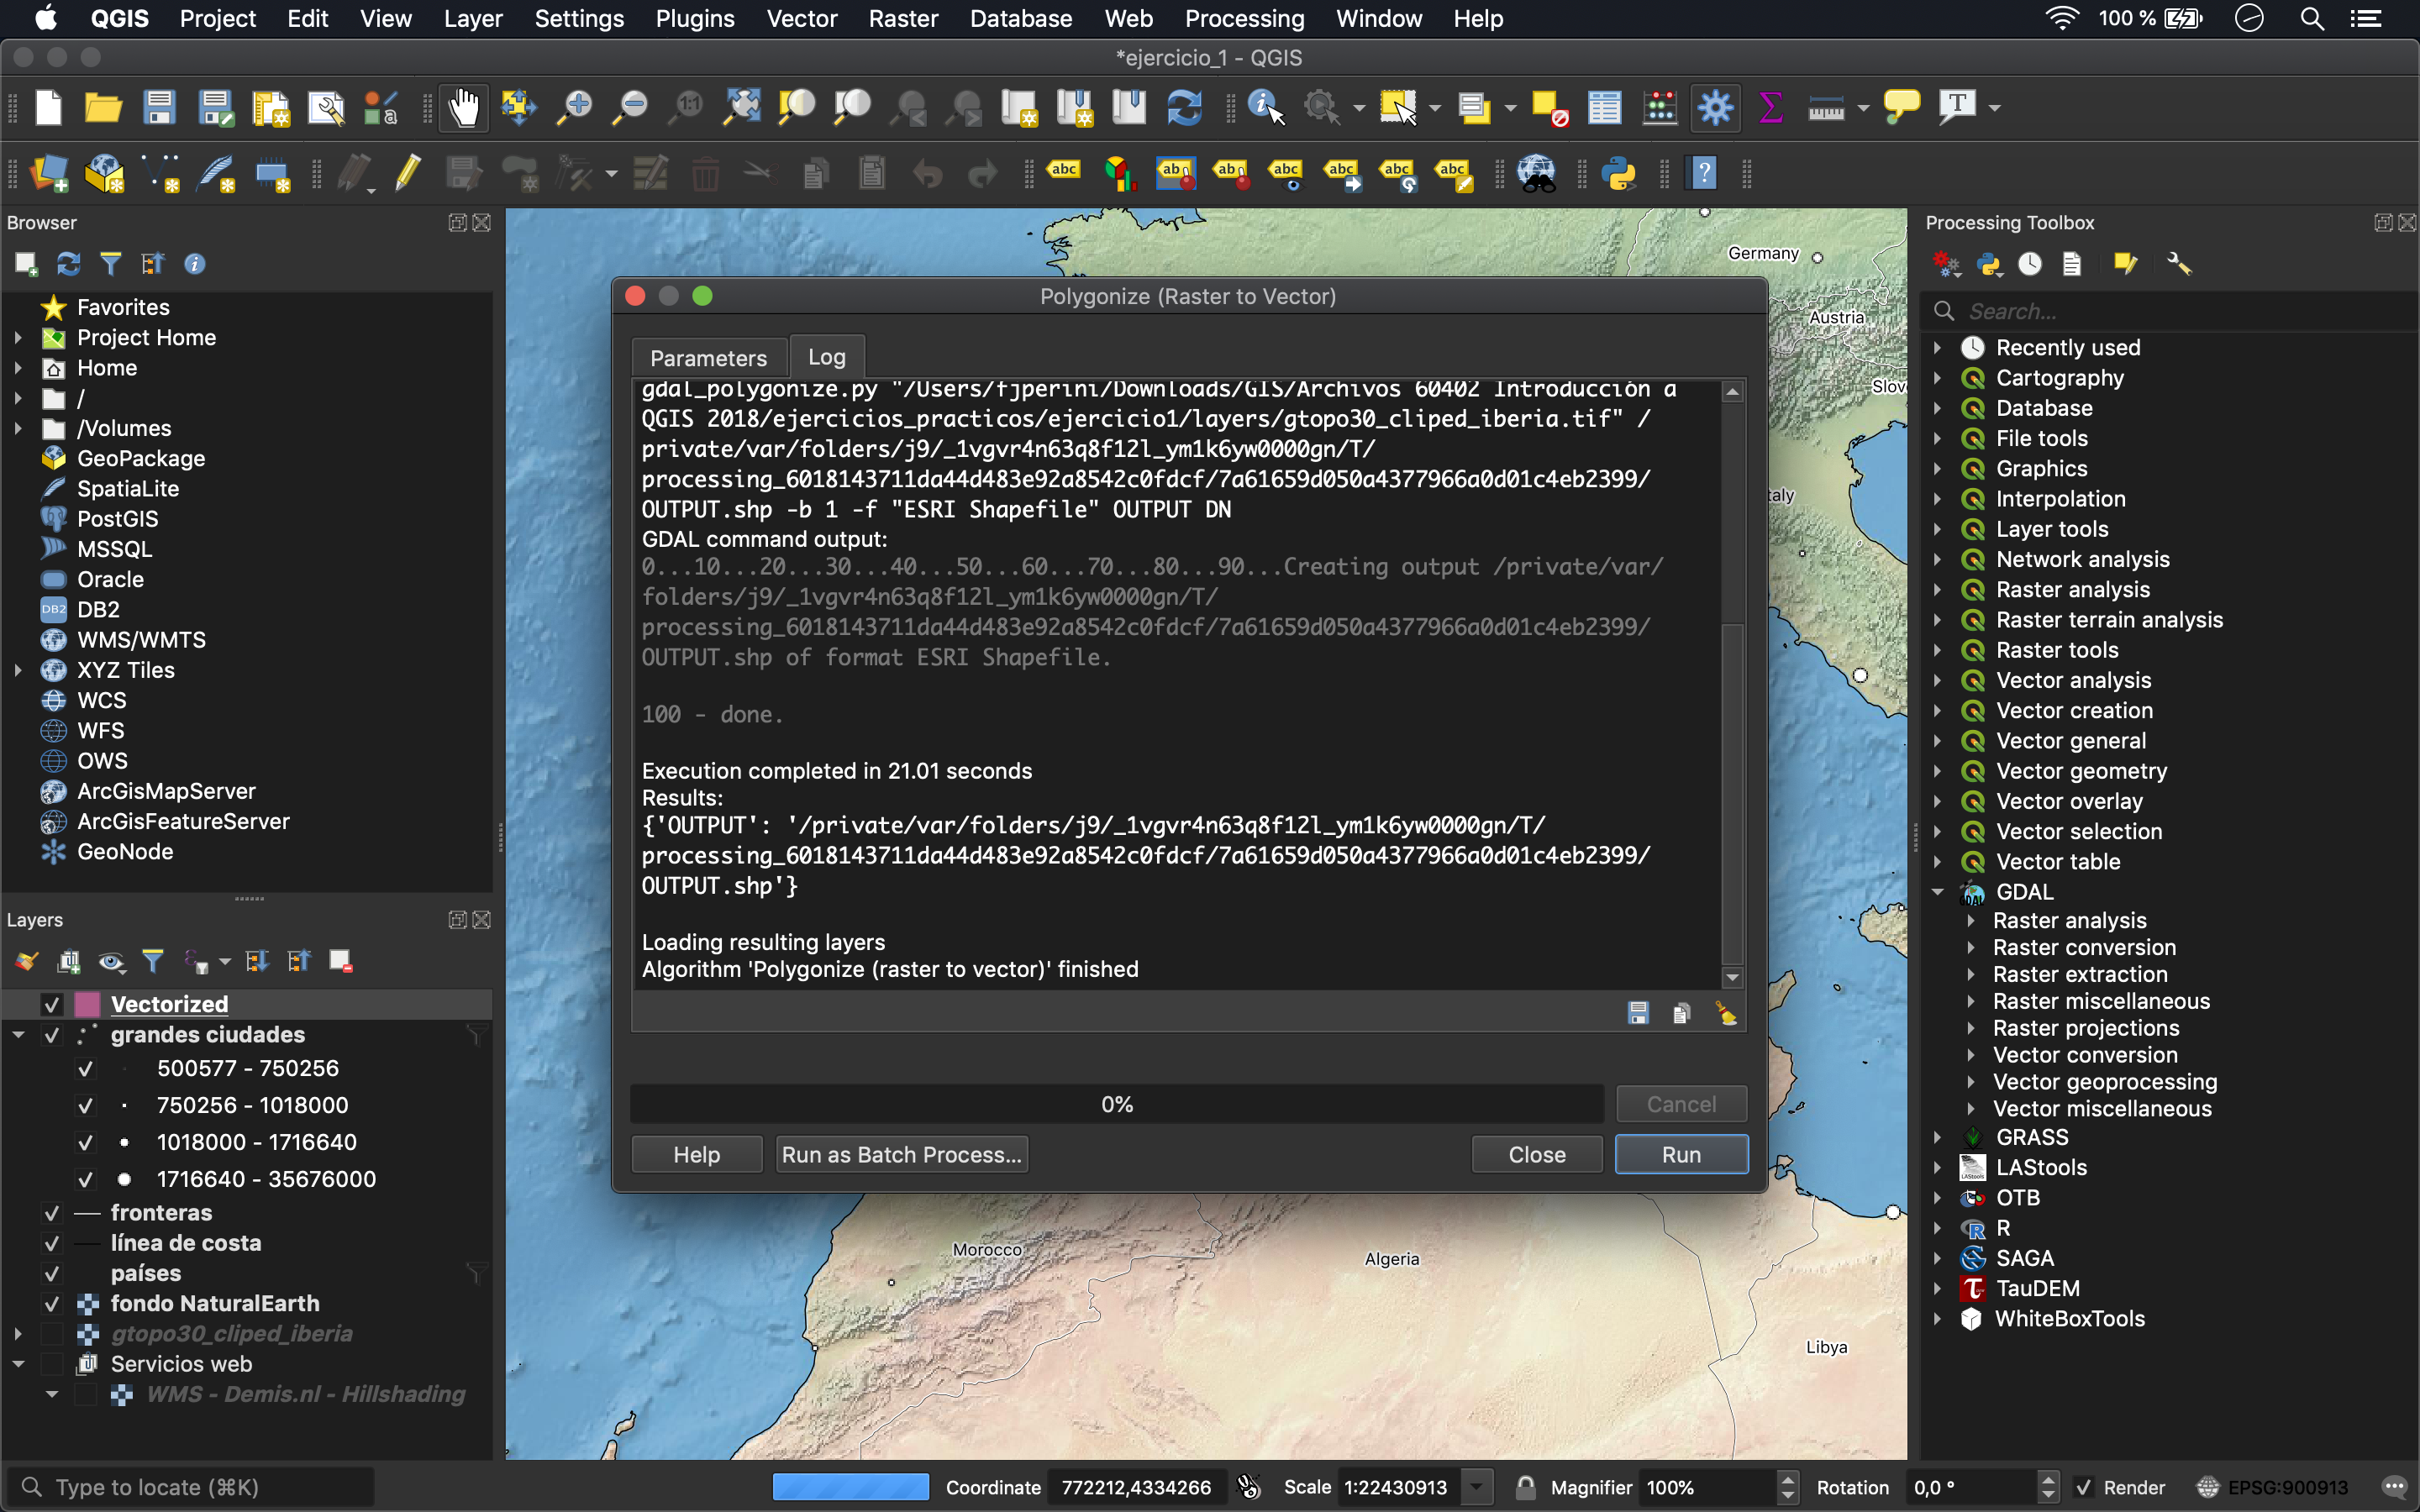The image size is (2420, 1512).
Task: Select the Identify Features tool
Action: [1266, 107]
